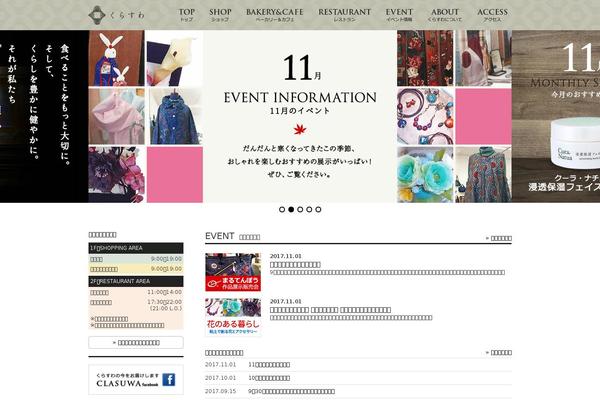600x400 pixels.
Task: Select the third carousel dot
Action: [300, 209]
